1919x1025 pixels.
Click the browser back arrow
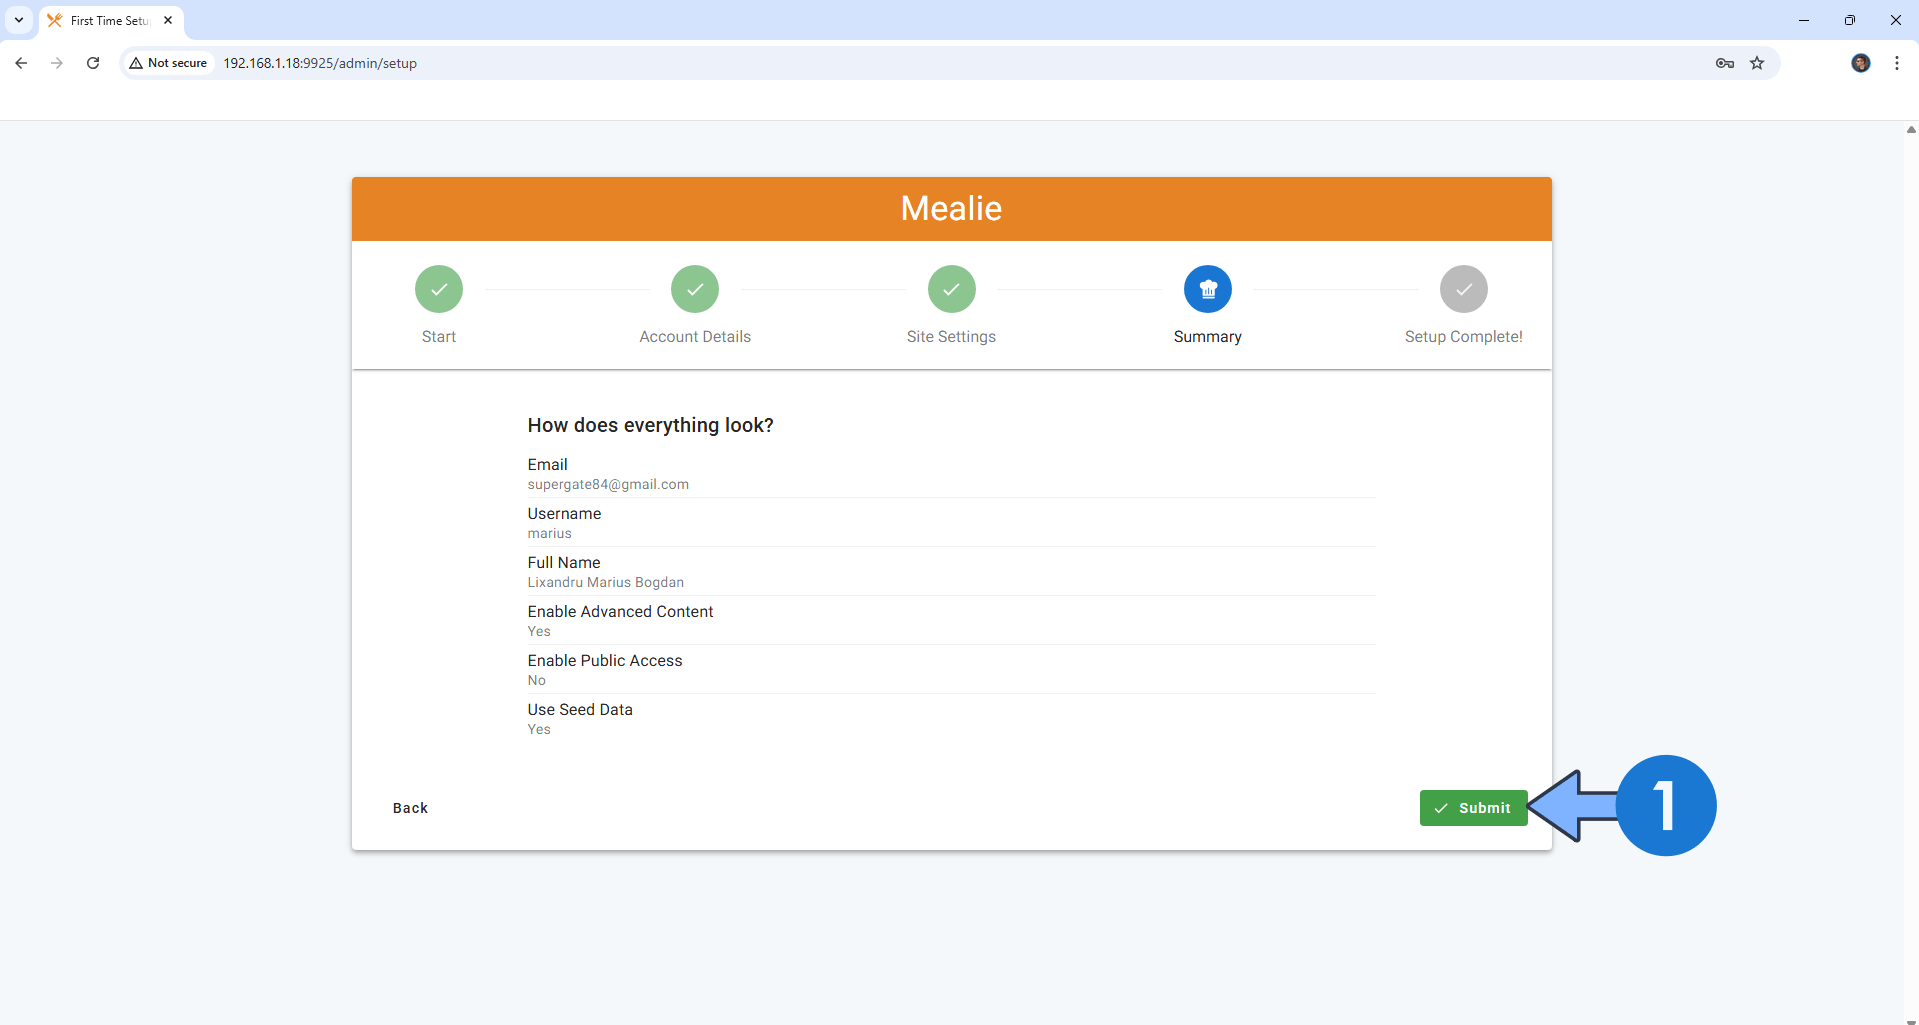tap(21, 63)
